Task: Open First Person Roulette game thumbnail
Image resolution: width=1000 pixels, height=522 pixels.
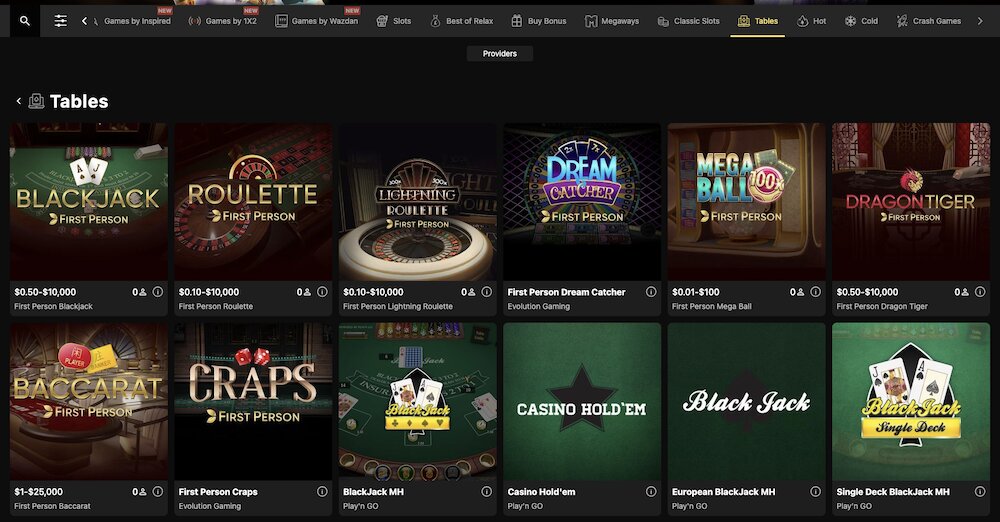Action: click(x=253, y=202)
